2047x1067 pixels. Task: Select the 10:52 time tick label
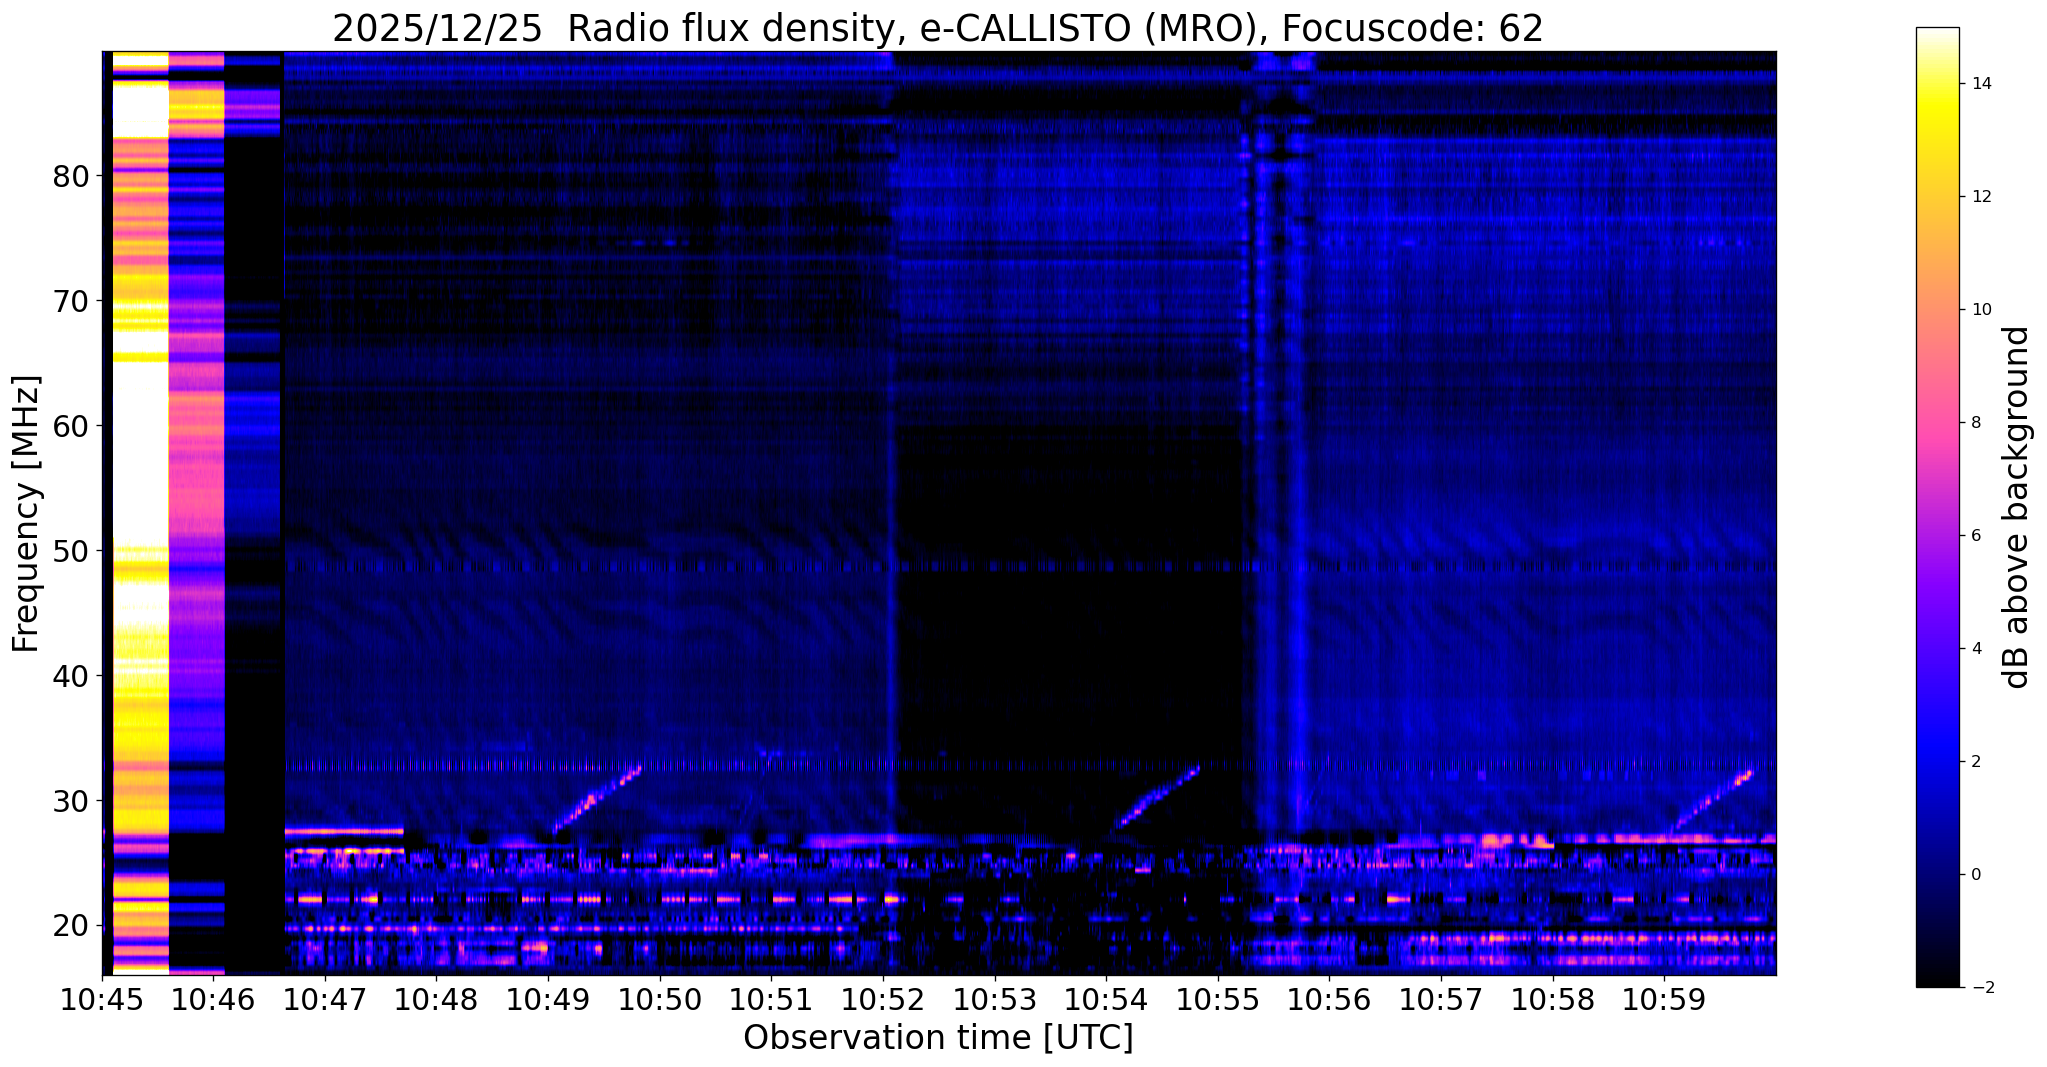point(883,1000)
